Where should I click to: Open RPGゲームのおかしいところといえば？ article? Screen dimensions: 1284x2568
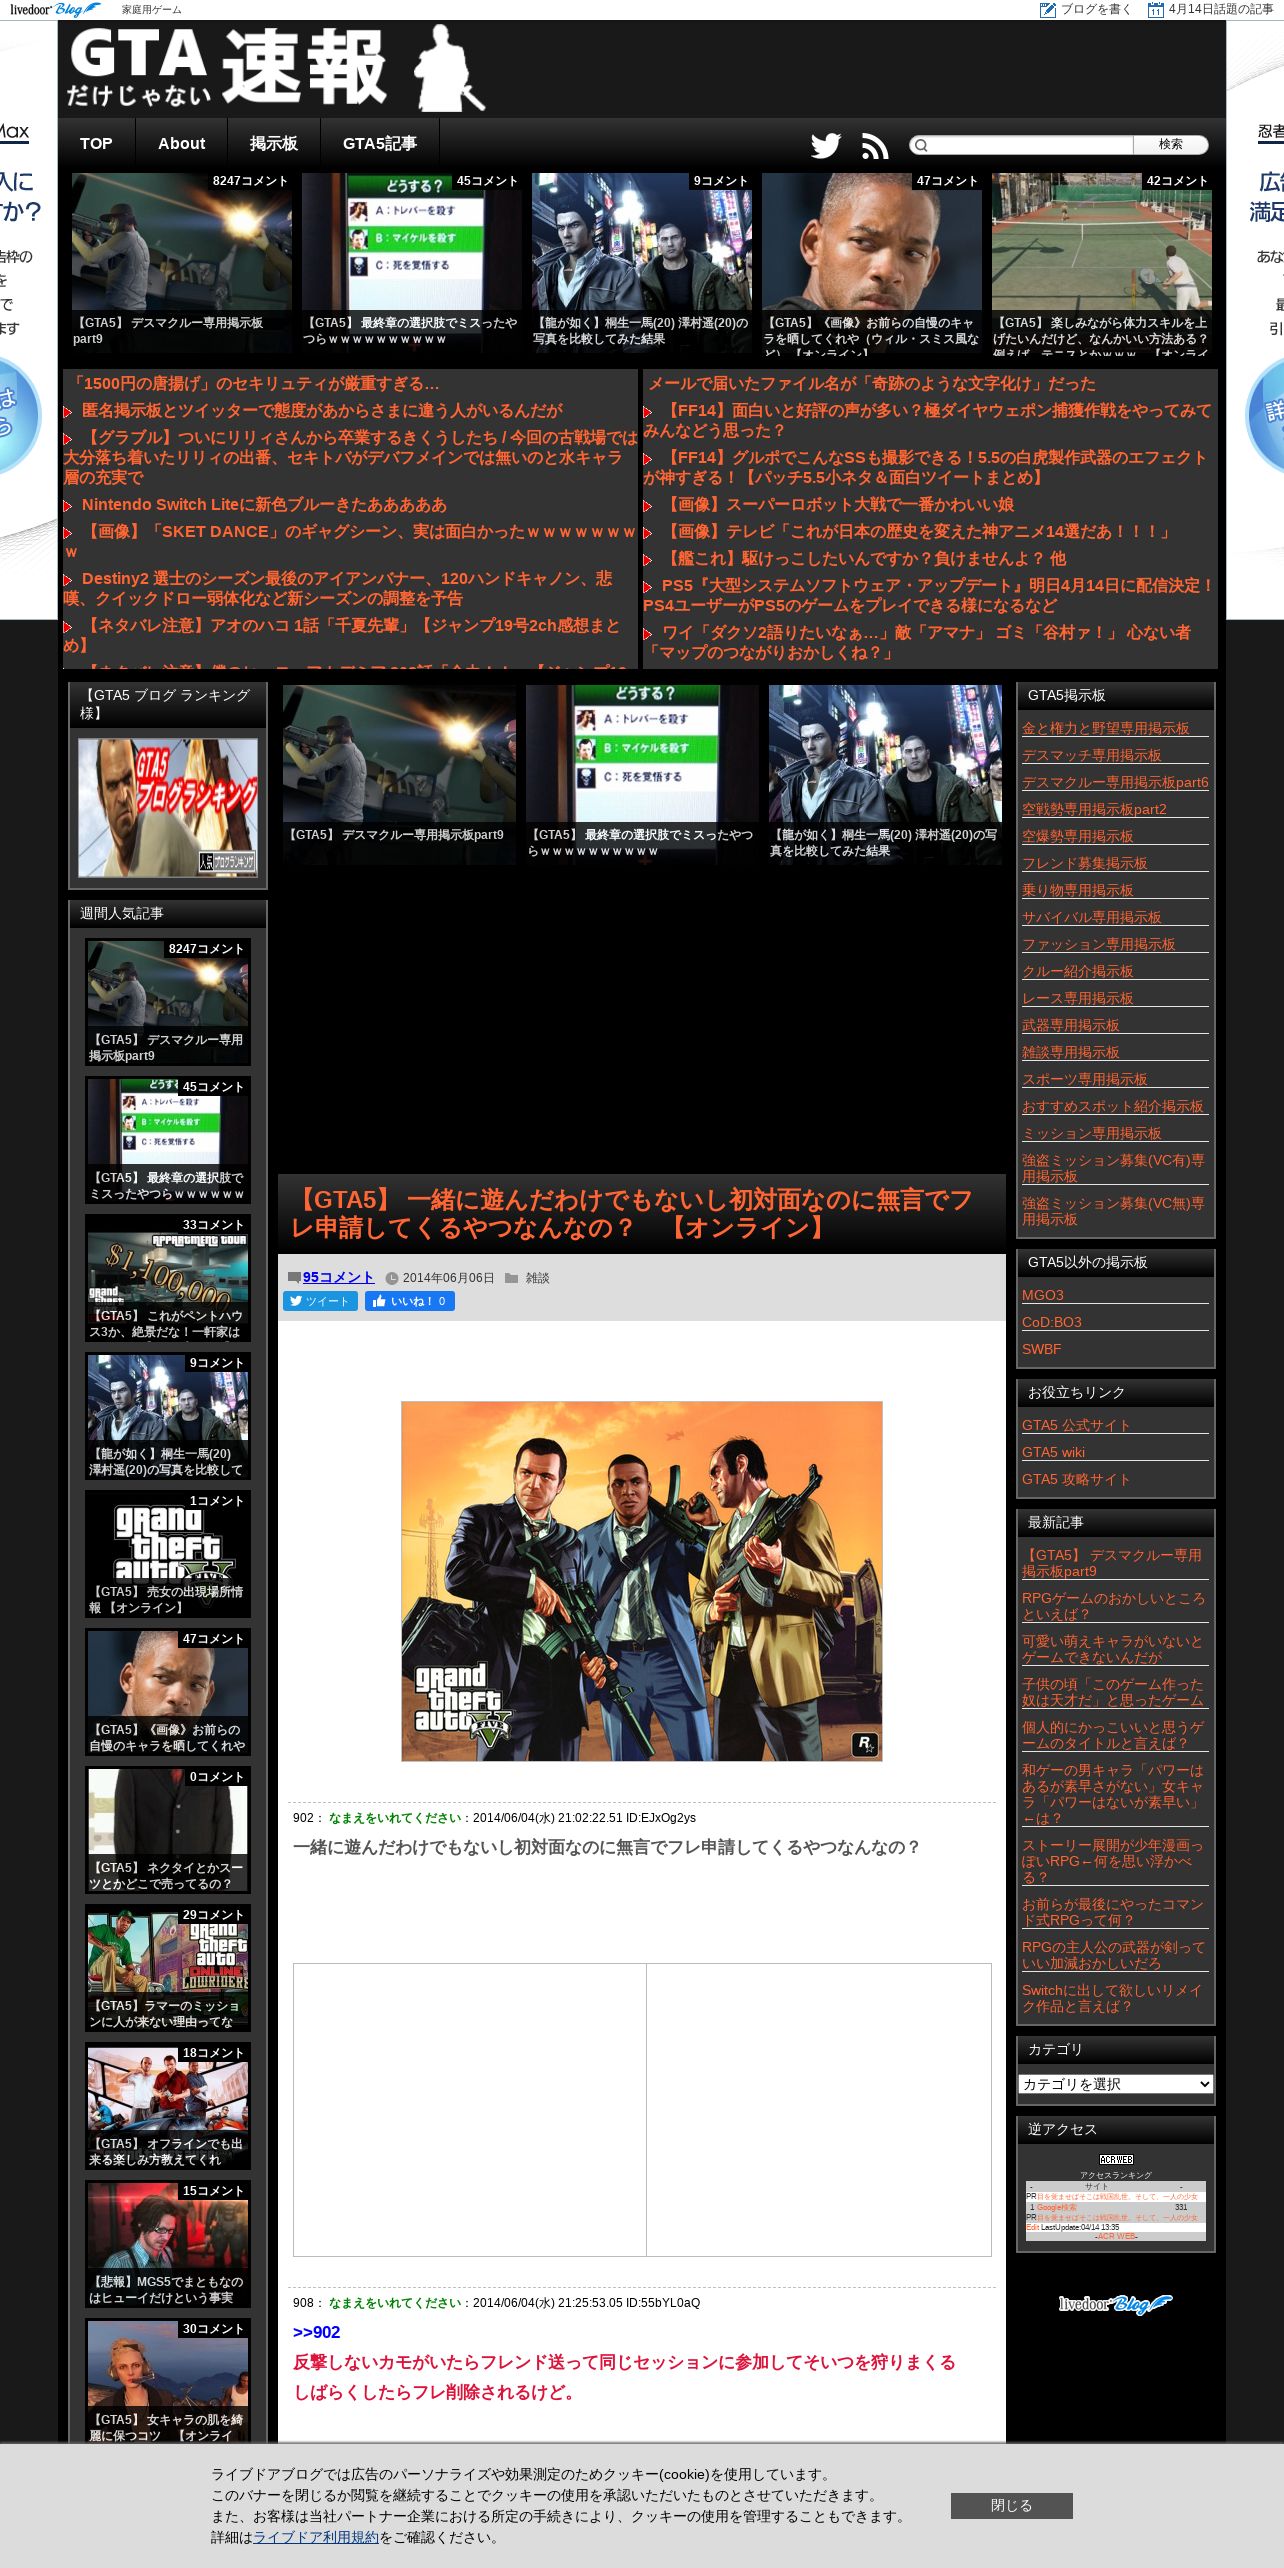1113,1606
